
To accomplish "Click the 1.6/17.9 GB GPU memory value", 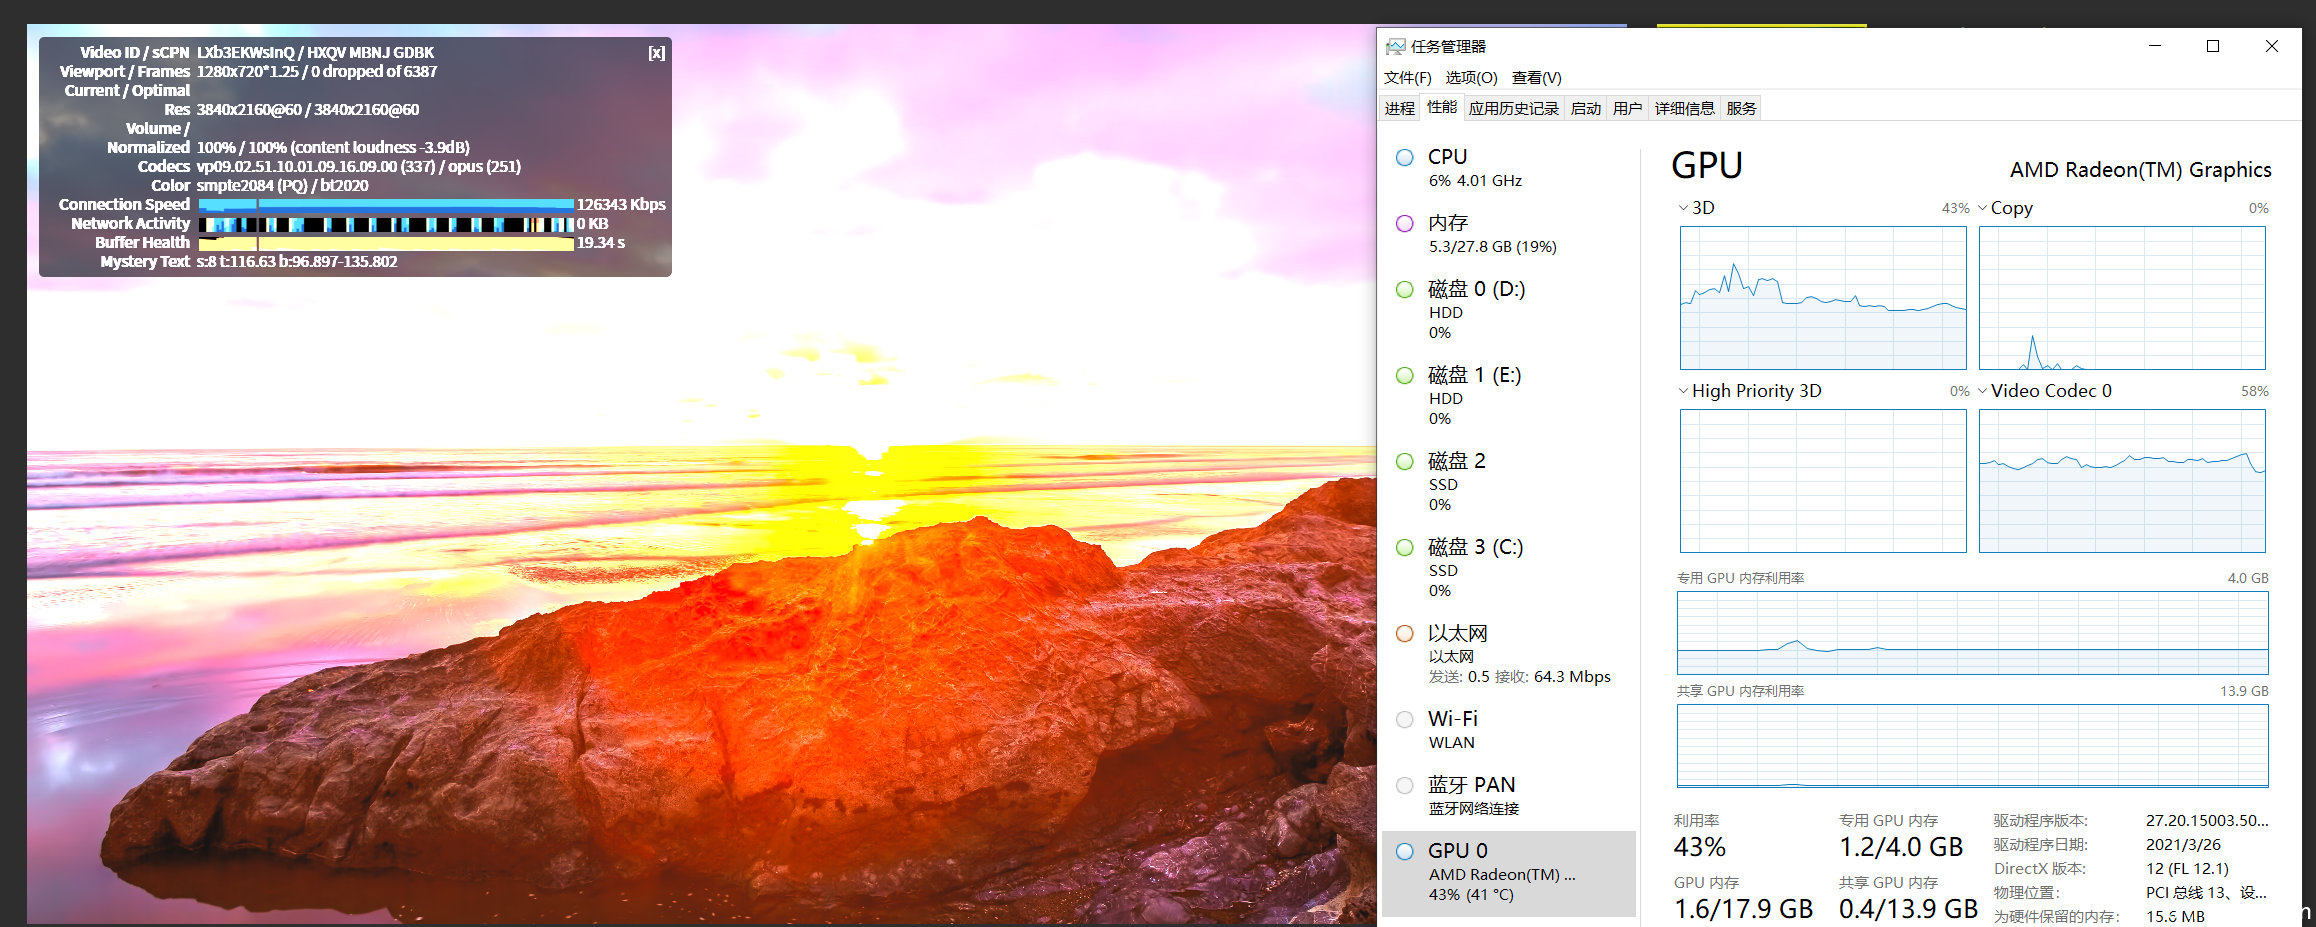I will tap(1743, 909).
